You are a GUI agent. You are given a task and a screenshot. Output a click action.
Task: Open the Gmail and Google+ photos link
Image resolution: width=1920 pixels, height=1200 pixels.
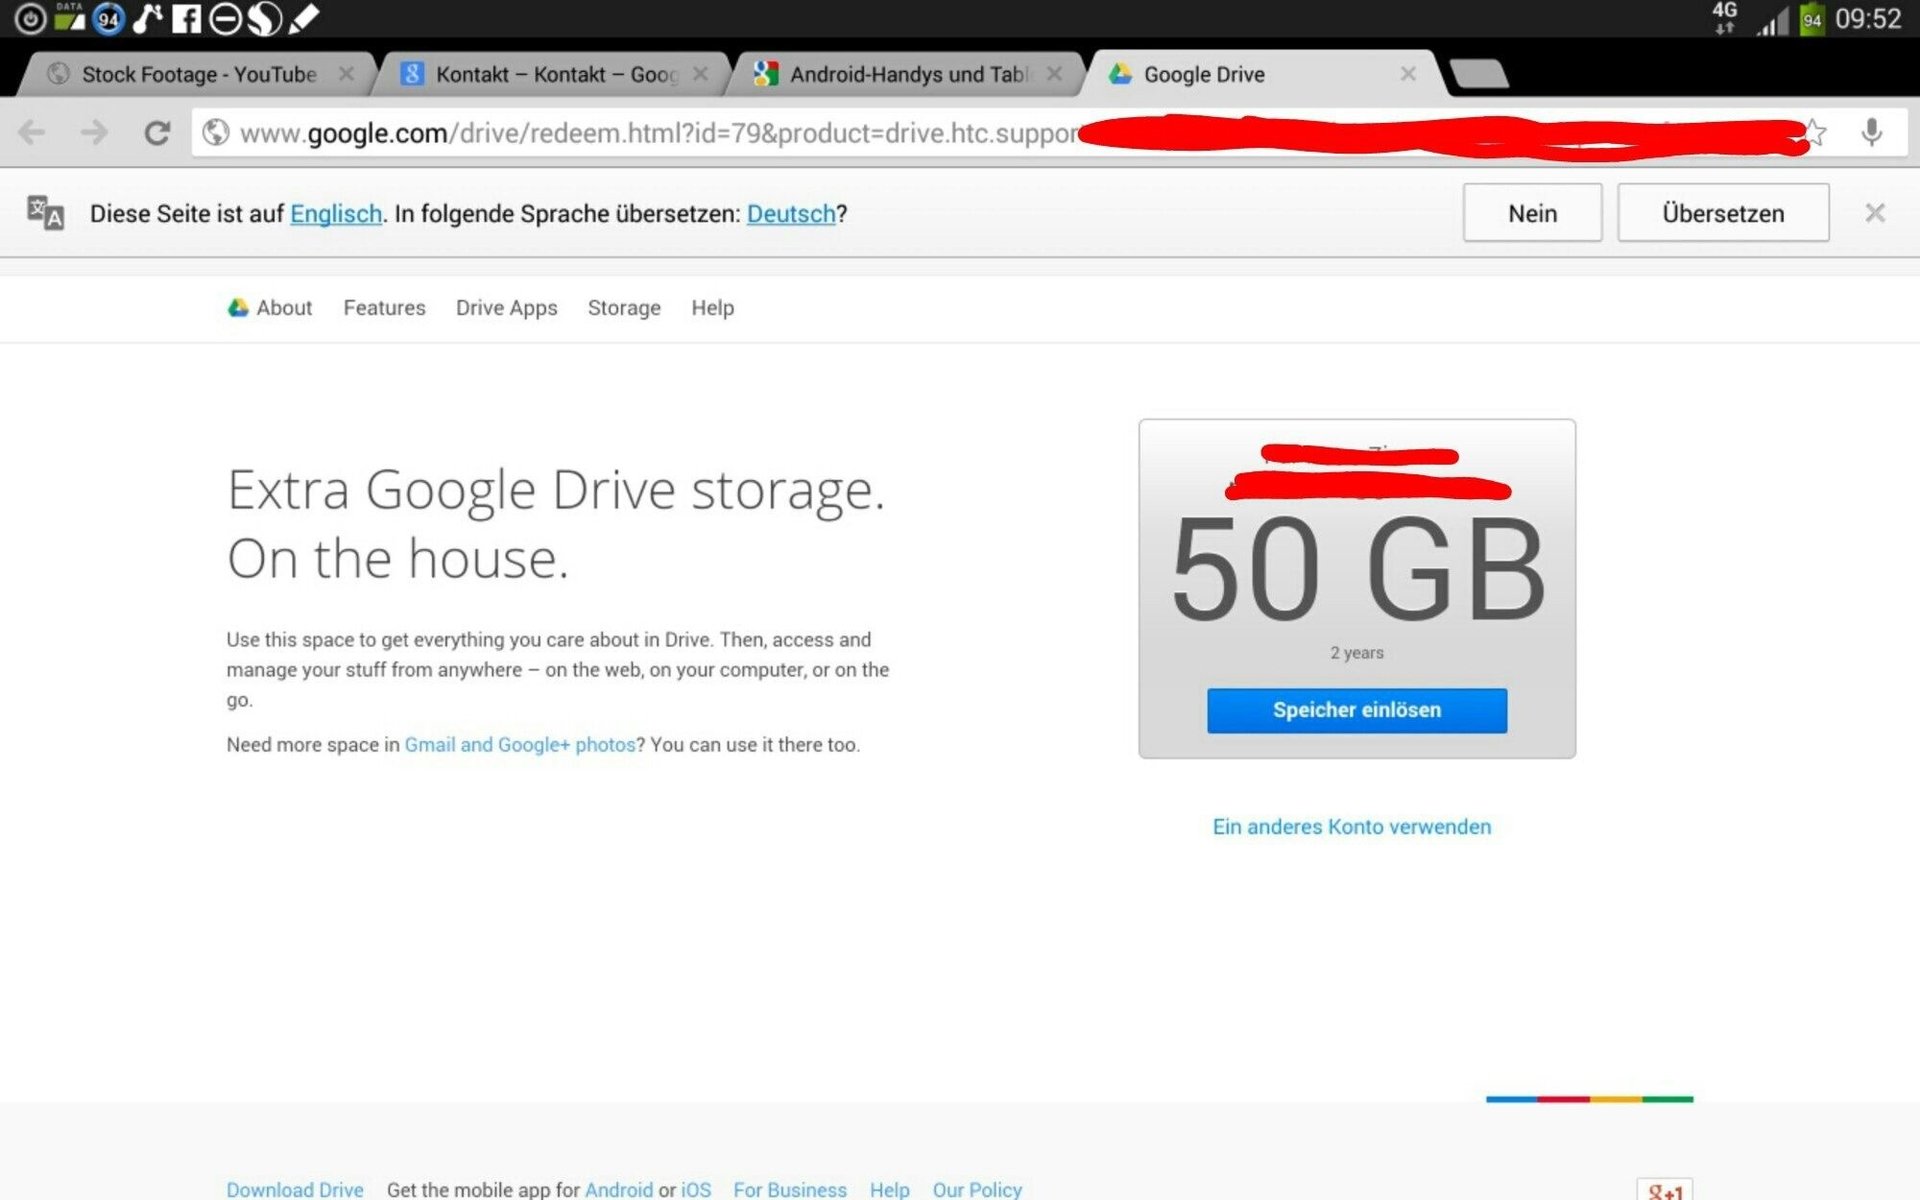point(520,745)
